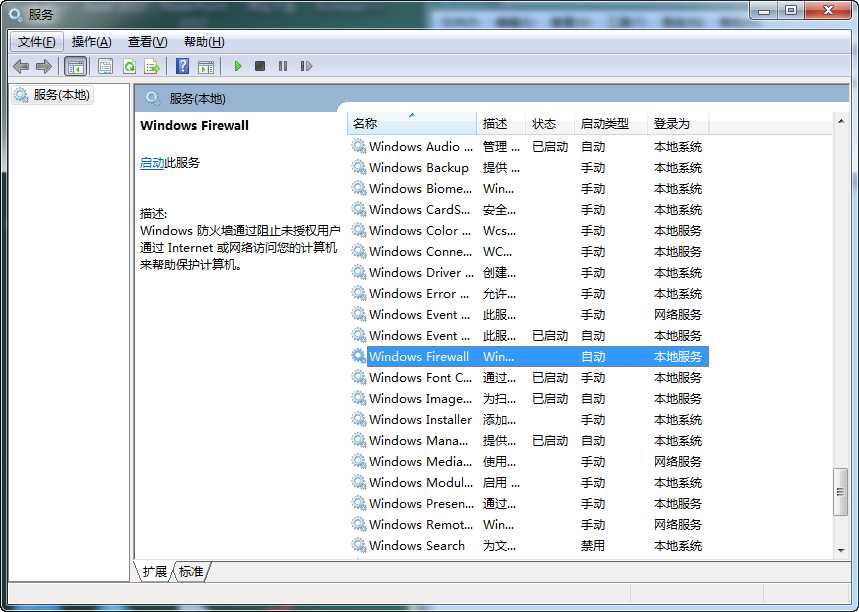Viewport: 859px width, 612px height.
Task: Click the Export list toolbar icon
Action: click(152, 66)
